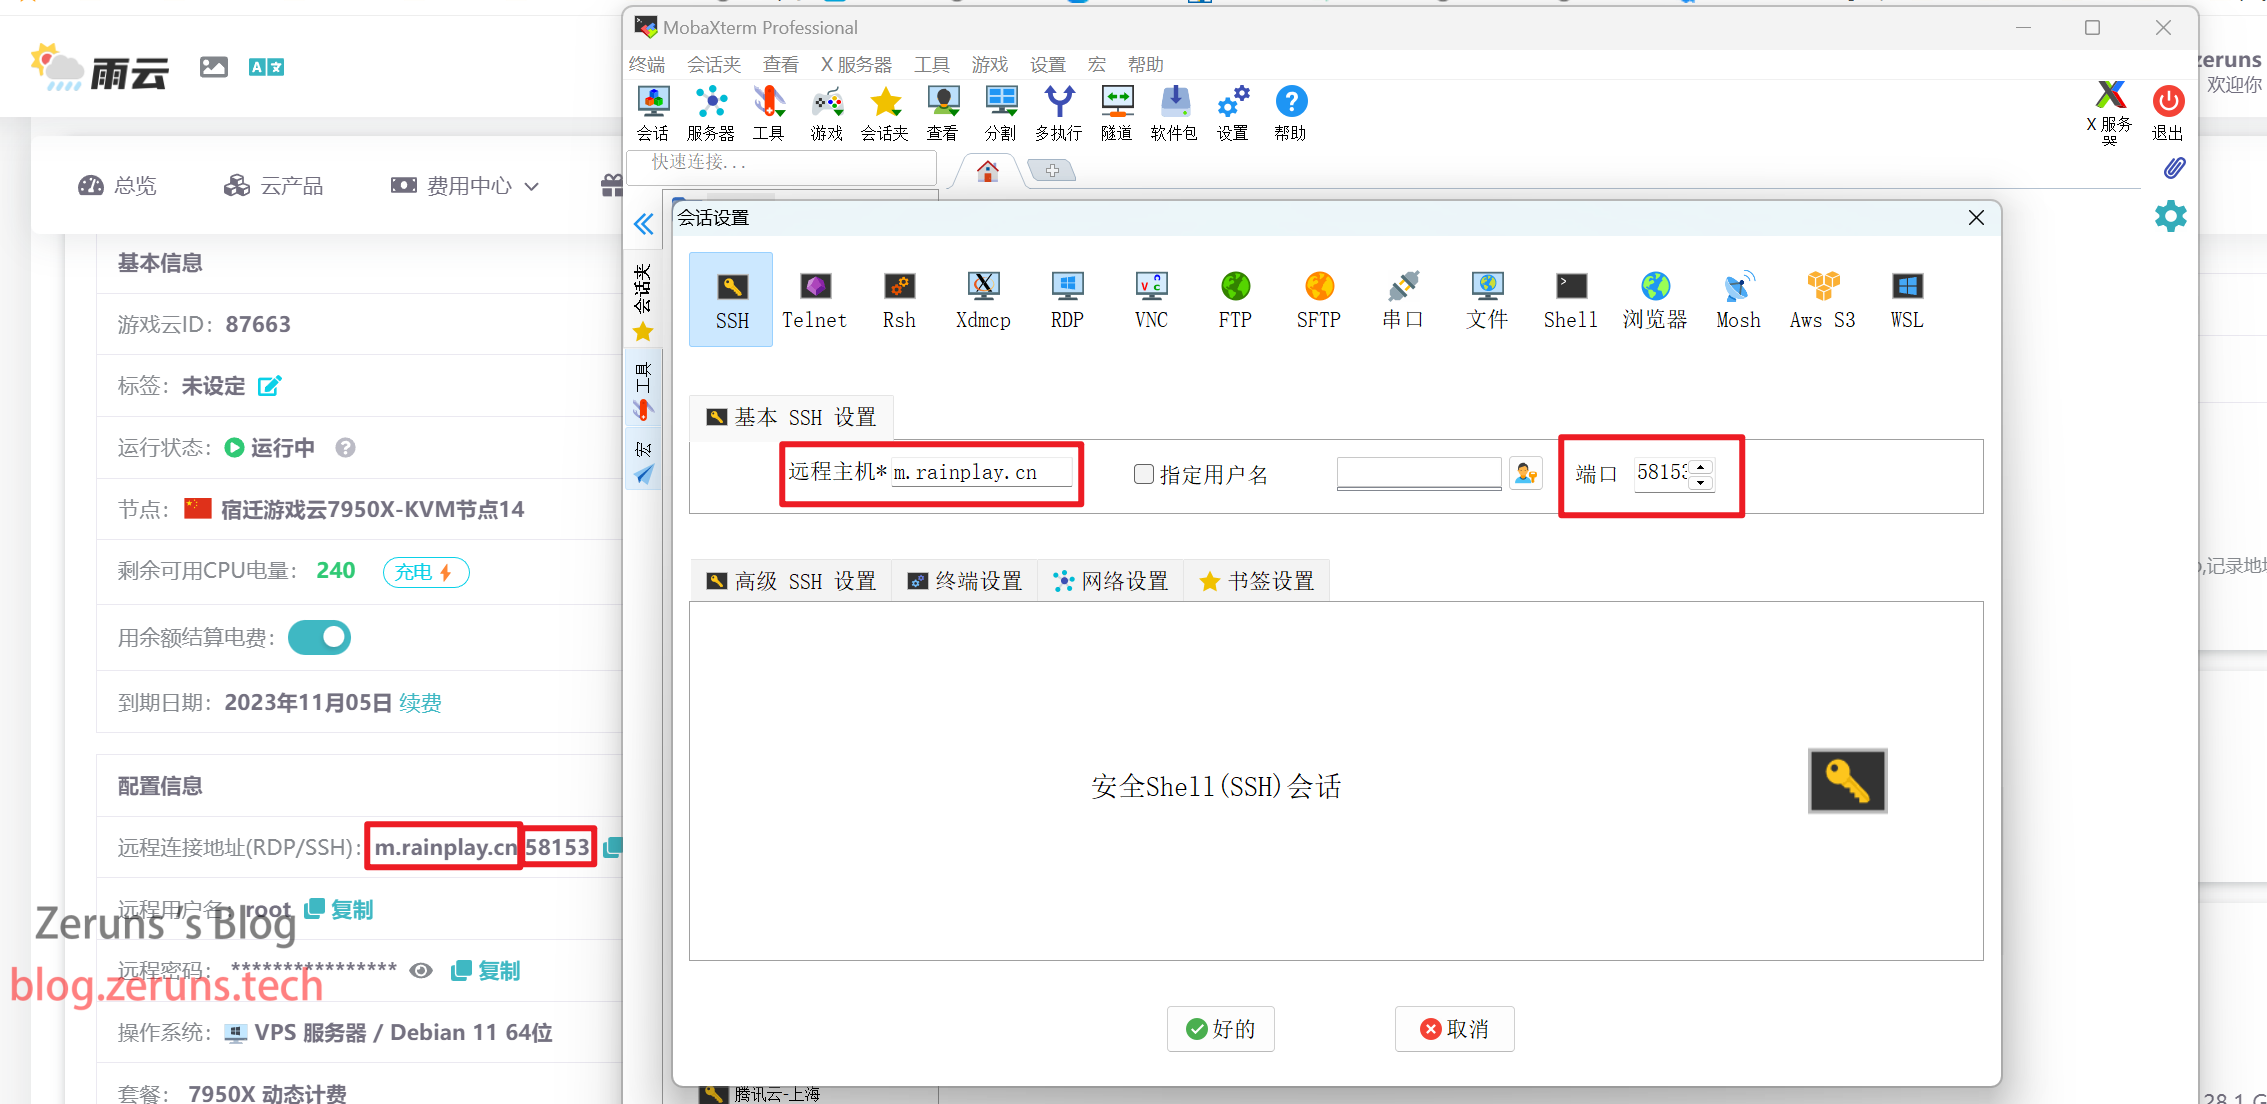Select the Xdmcp session icon
Screen dimensions: 2267x1104
[983, 300]
